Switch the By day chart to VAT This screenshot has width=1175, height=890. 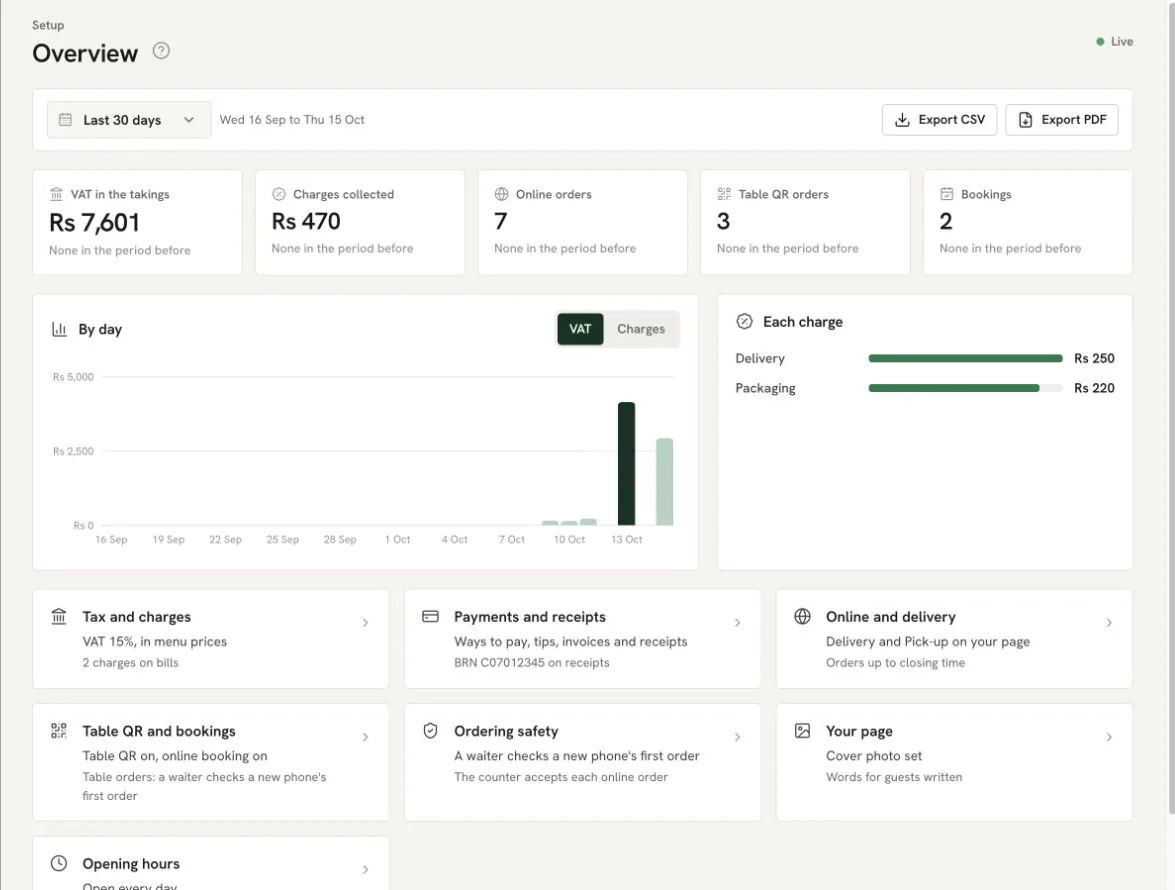pyautogui.click(x=580, y=329)
